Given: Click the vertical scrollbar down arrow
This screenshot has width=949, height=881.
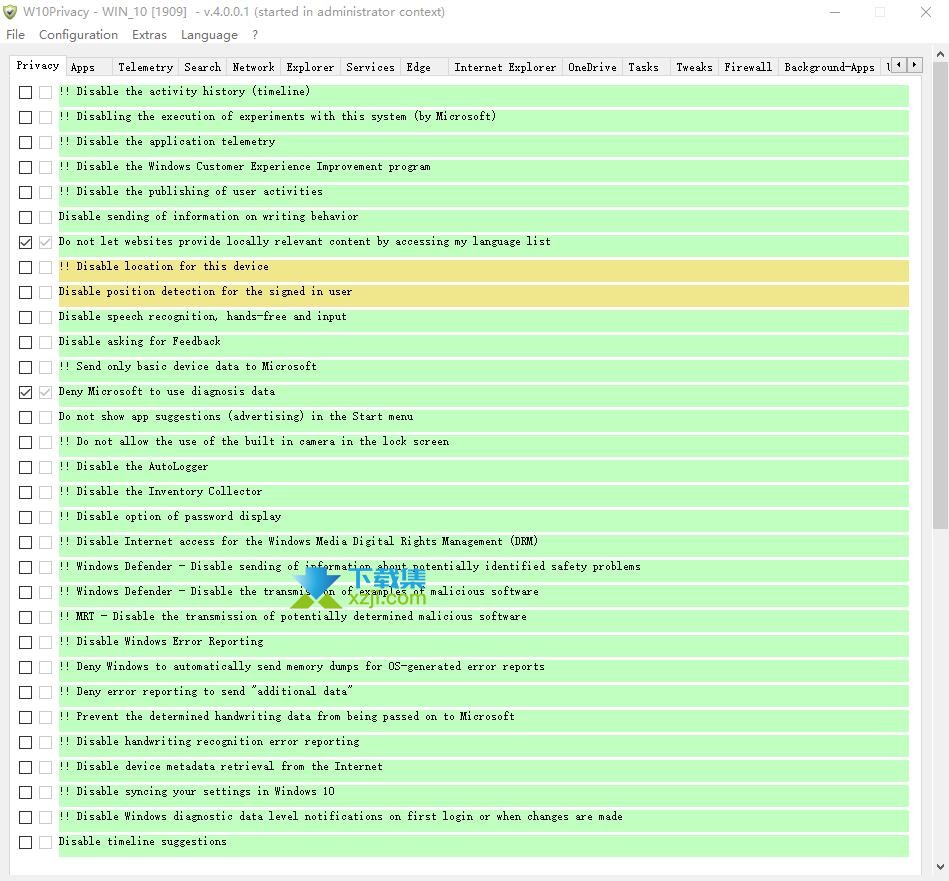Looking at the screenshot, I should click(940, 866).
